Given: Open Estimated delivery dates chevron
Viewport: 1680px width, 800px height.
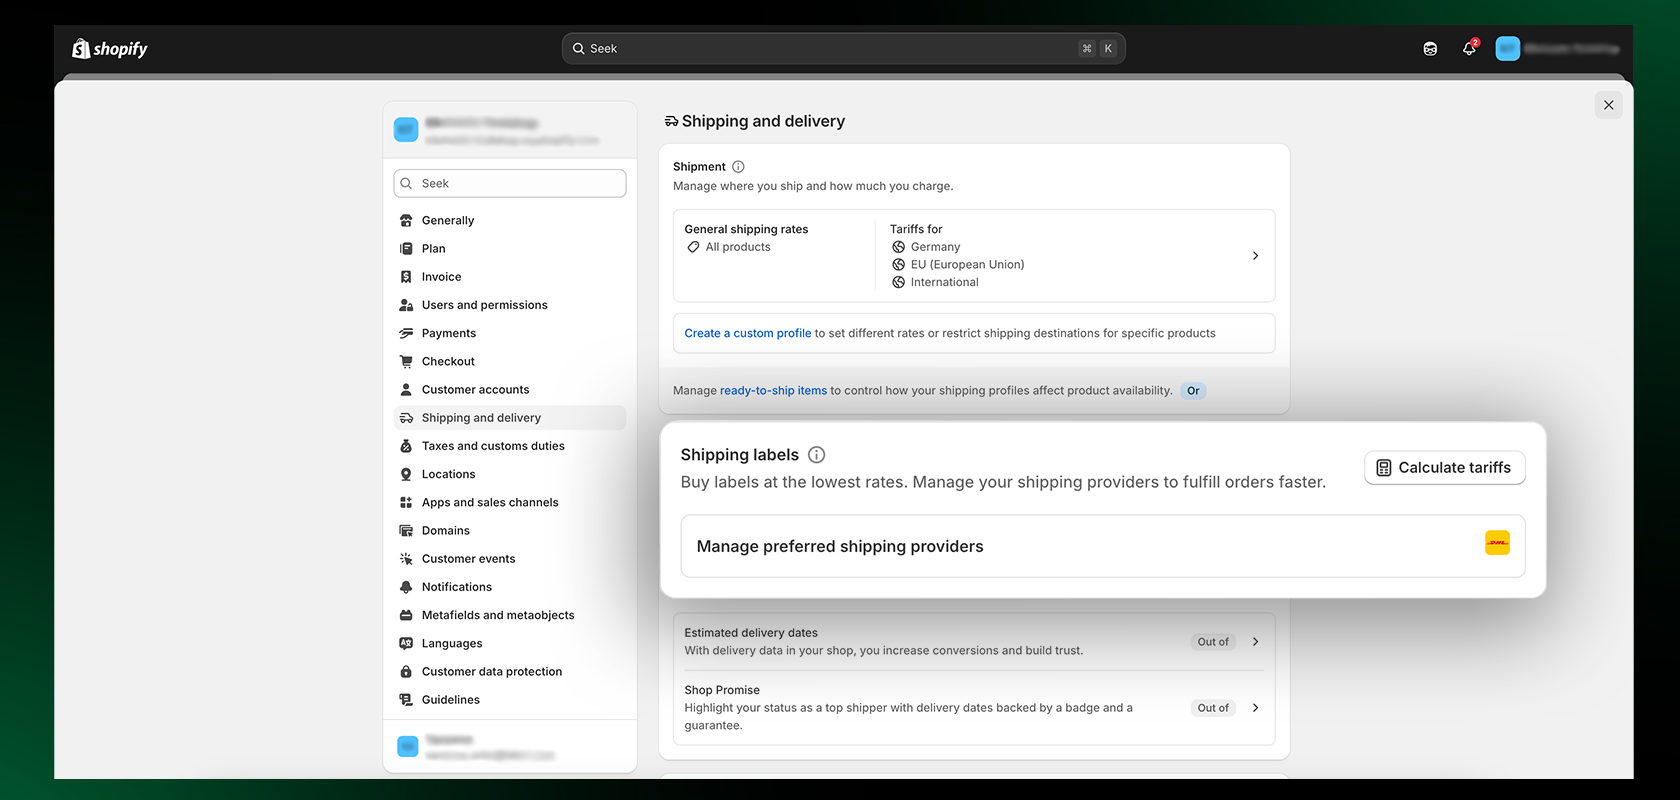Looking at the screenshot, I should point(1255,642).
